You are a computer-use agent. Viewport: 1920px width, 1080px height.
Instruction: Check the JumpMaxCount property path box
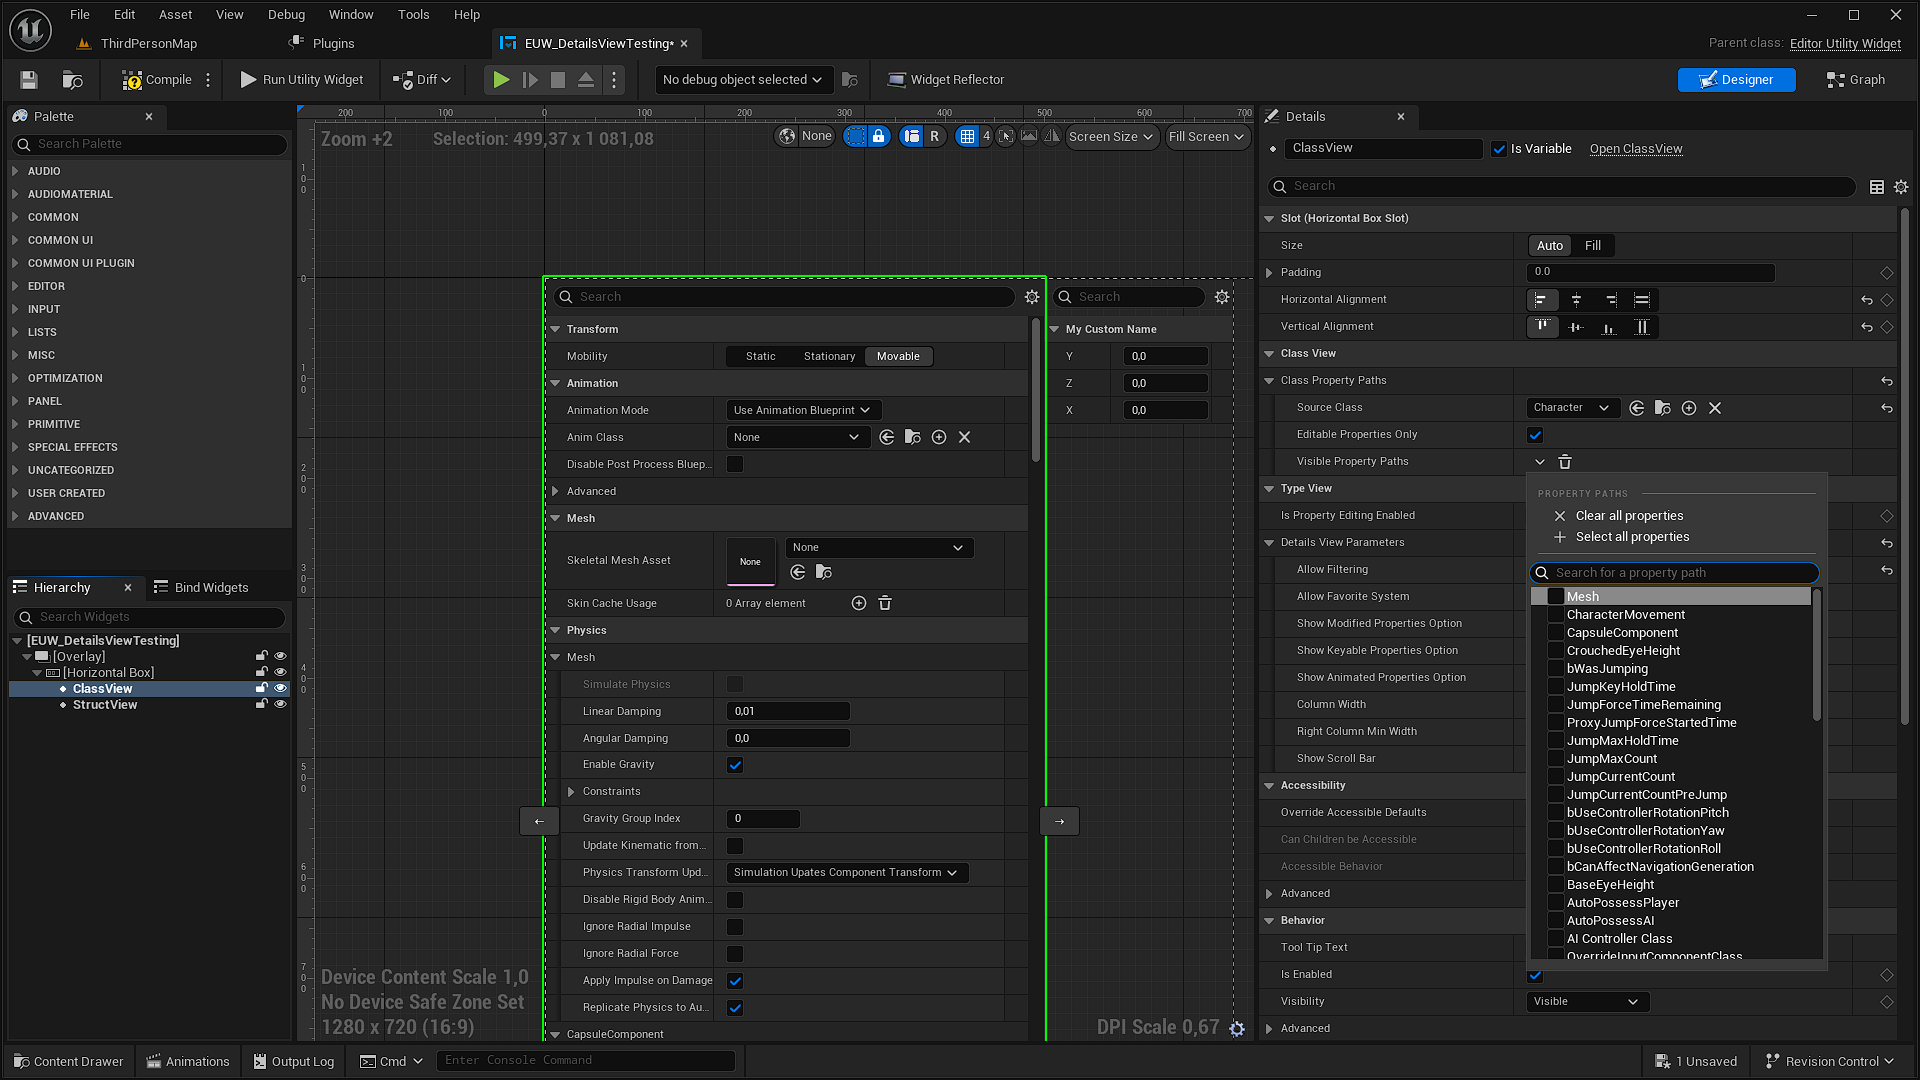(1556, 759)
